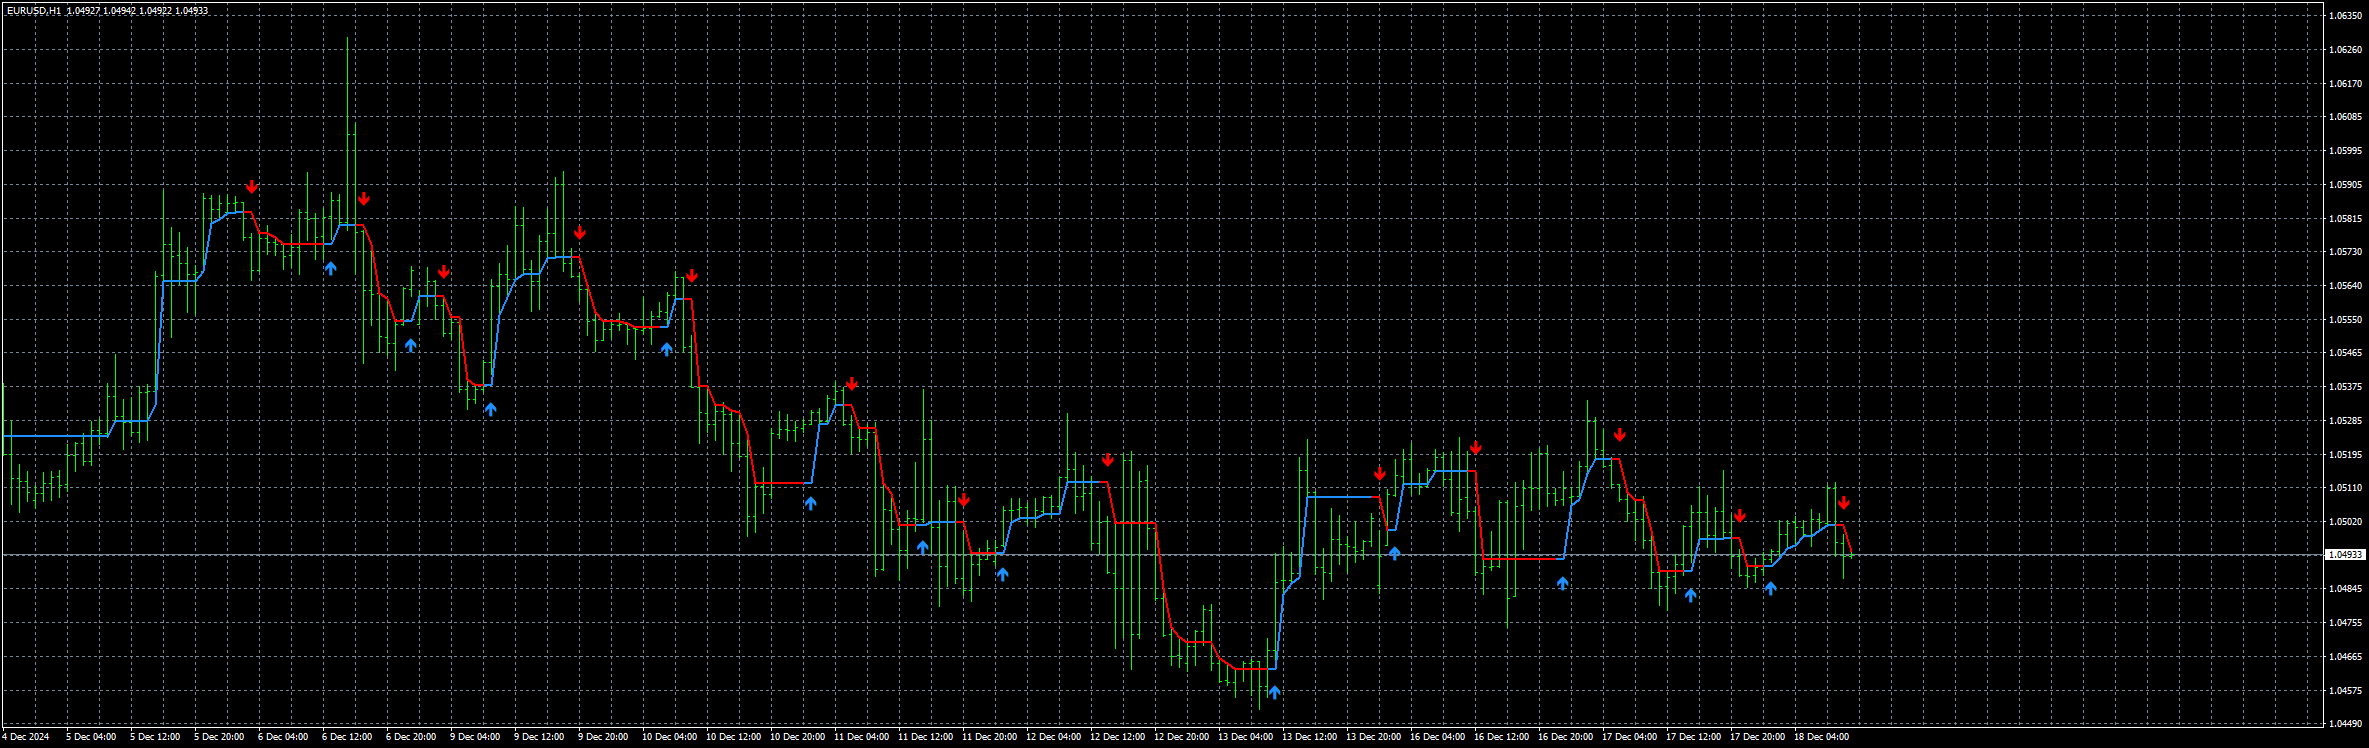Click the blue buy arrow at 9 Dec 09:00 low
The width and height of the screenshot is (2369, 748).
click(491, 409)
